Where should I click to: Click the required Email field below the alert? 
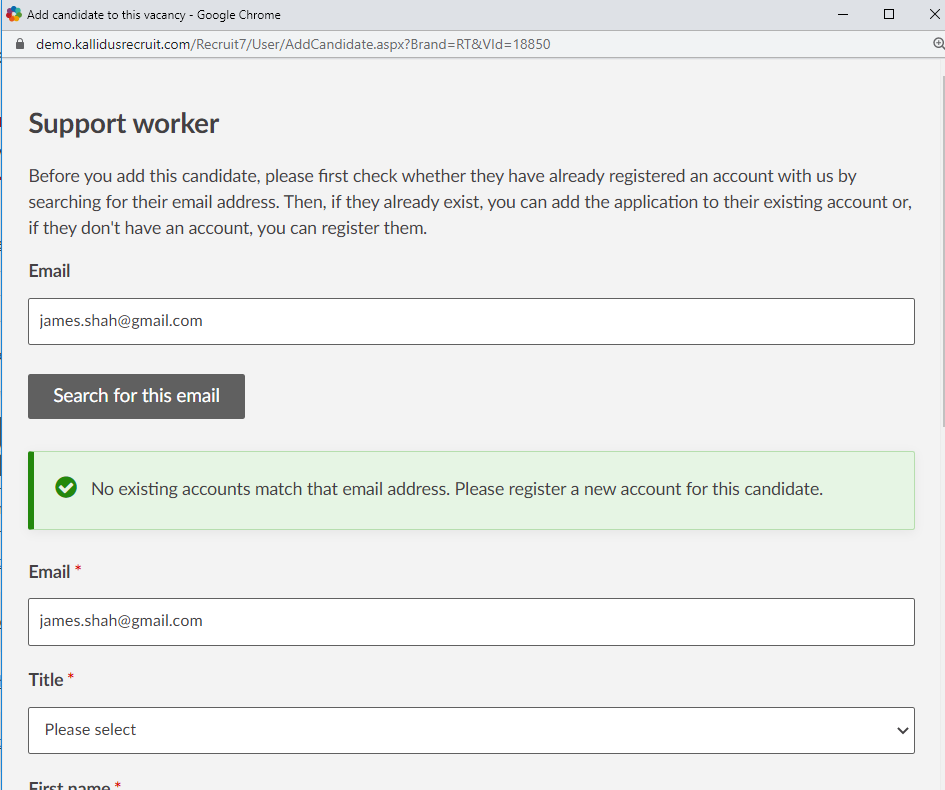coord(471,621)
